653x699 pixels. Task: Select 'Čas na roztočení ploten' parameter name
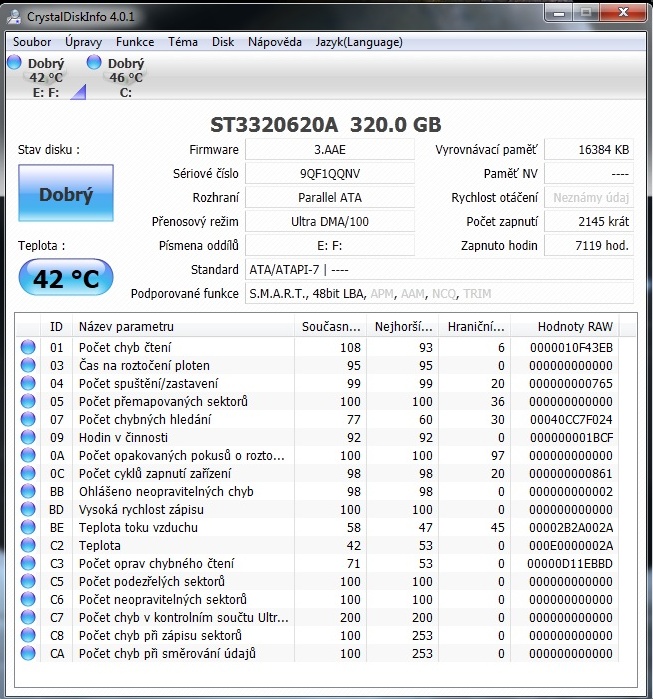pyautogui.click(x=144, y=366)
